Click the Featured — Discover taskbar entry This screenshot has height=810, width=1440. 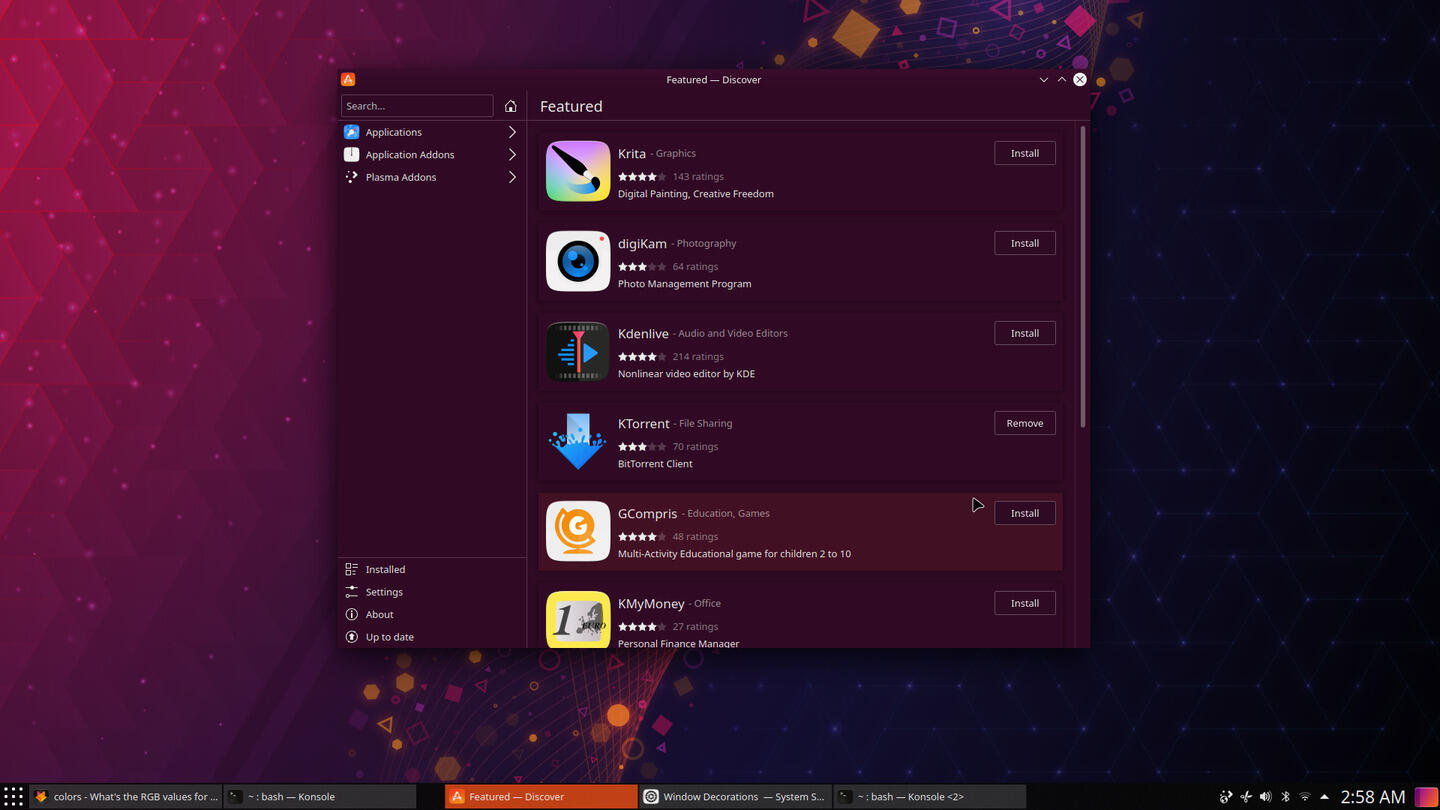541,797
